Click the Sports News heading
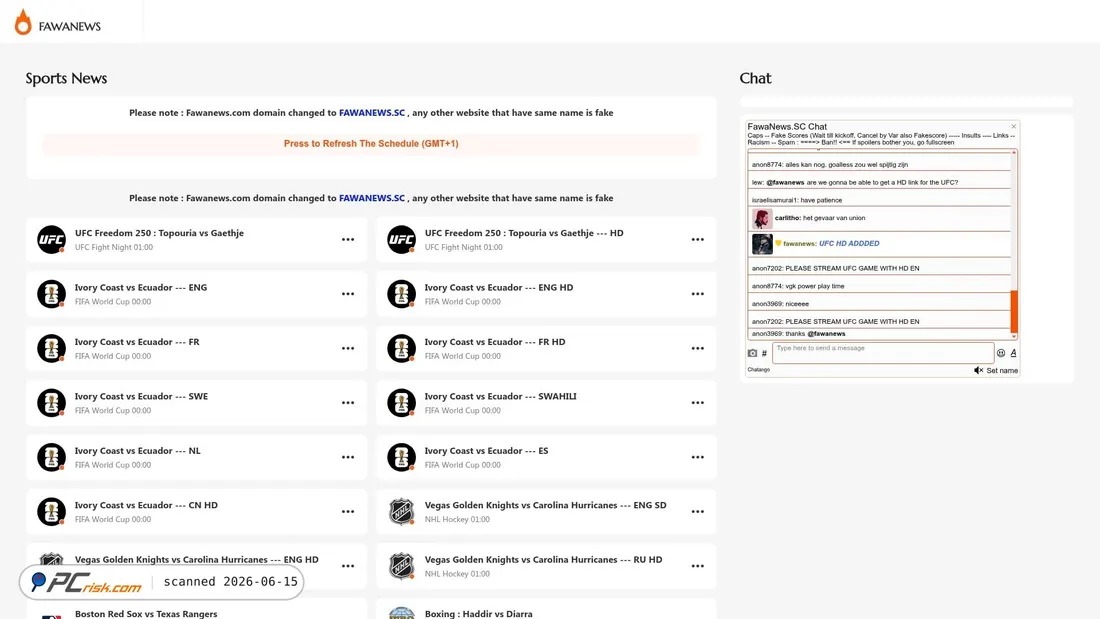This screenshot has width=1100, height=619. tap(66, 78)
